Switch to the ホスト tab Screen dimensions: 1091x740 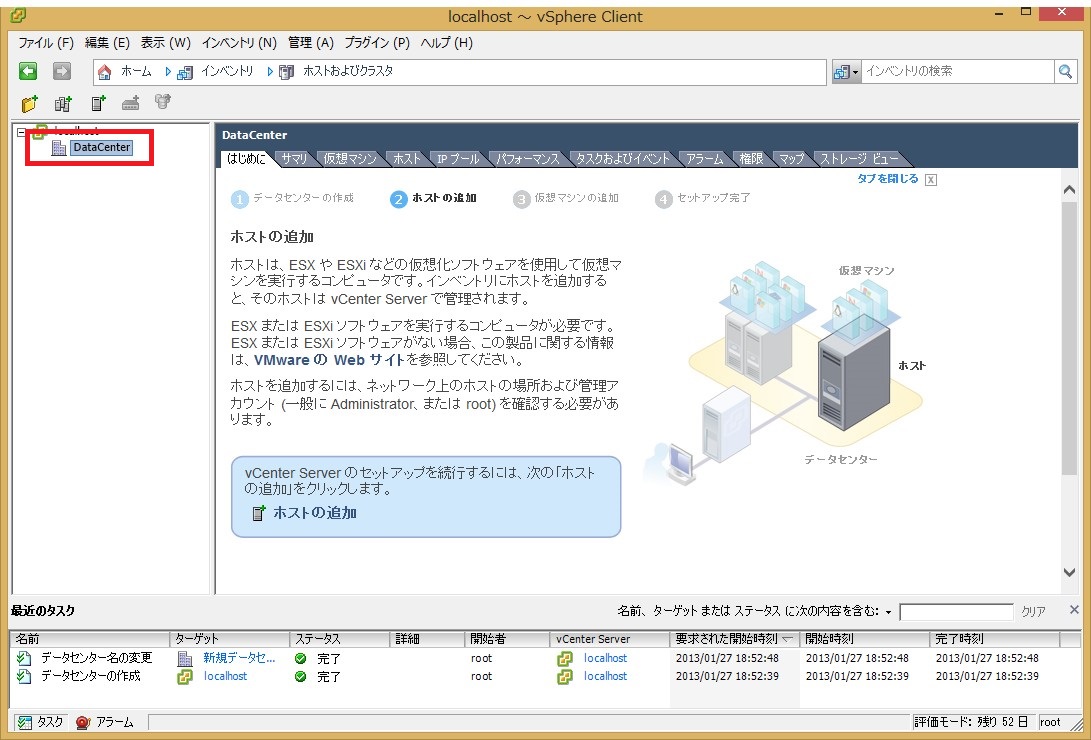tap(407, 159)
